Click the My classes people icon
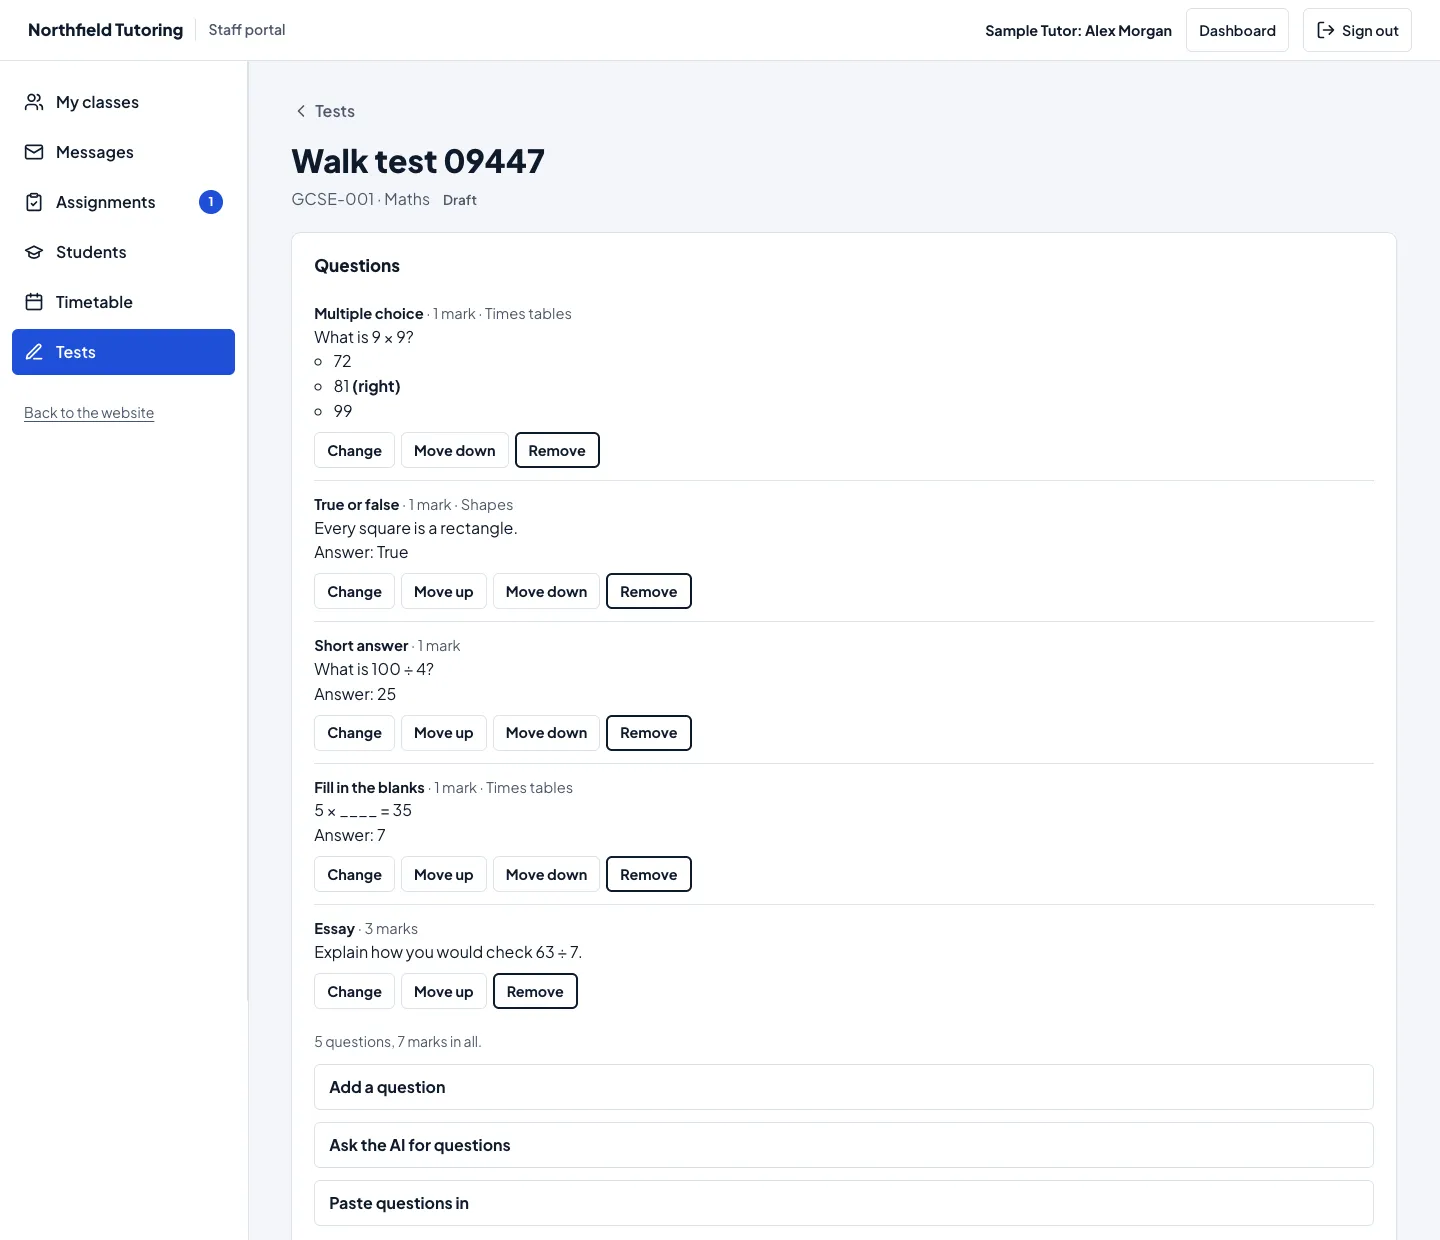This screenshot has width=1440, height=1240. [x=34, y=102]
